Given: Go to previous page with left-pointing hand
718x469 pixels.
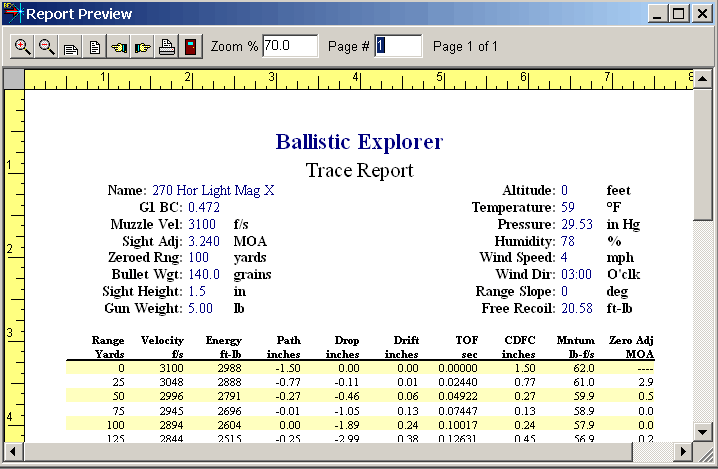Looking at the screenshot, I should (118, 46).
